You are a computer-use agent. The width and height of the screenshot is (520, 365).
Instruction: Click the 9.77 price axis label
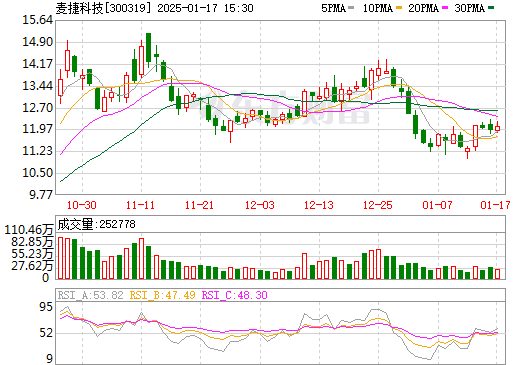point(41,194)
